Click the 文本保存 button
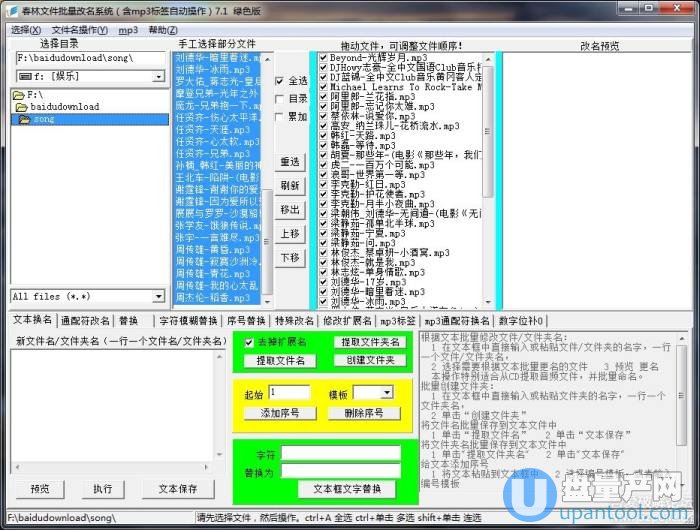Screen dimensions: 700x530 178,489
